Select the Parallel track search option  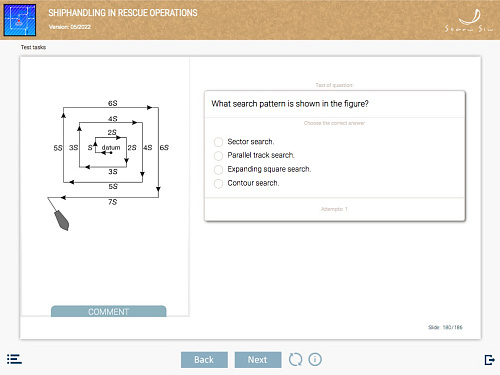coord(218,156)
